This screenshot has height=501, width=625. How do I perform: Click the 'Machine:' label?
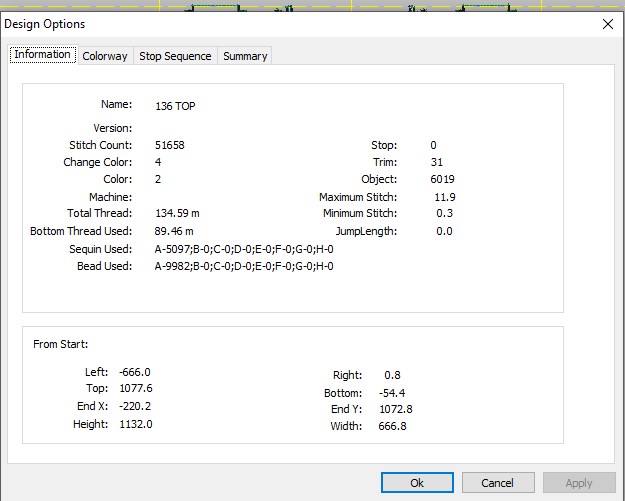(x=110, y=197)
